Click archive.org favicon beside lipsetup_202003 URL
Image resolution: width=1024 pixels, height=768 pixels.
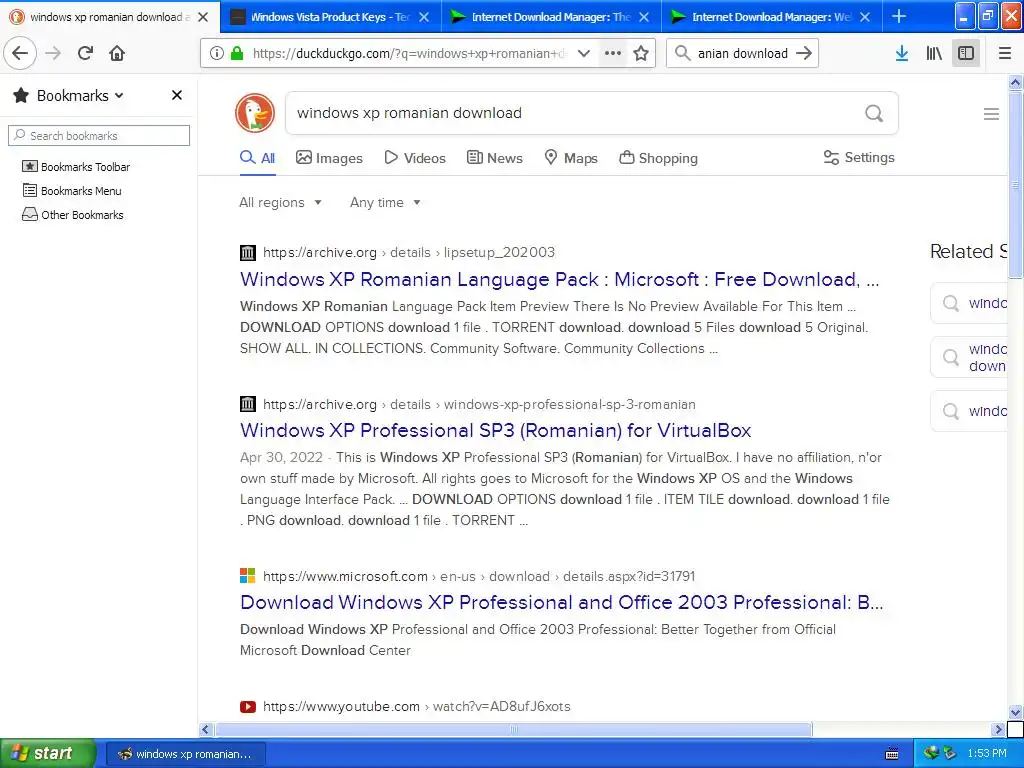tap(248, 252)
